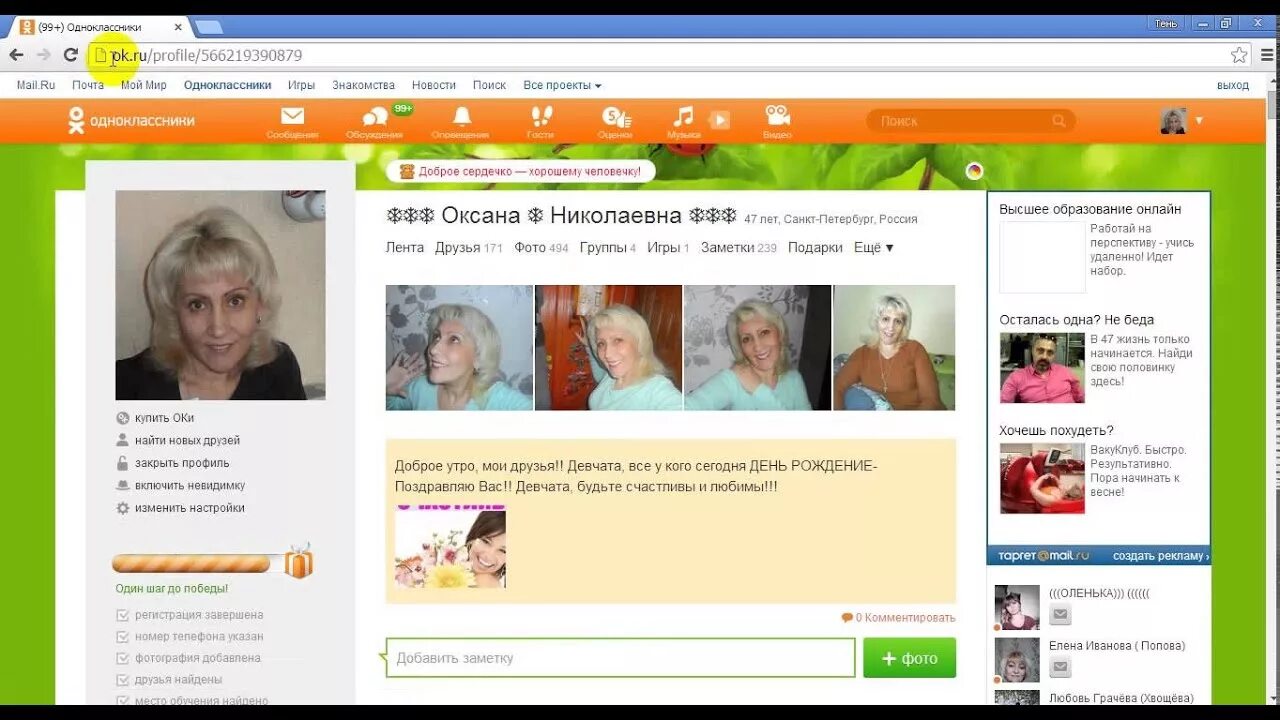Click the выход logout link

[x=1233, y=85]
